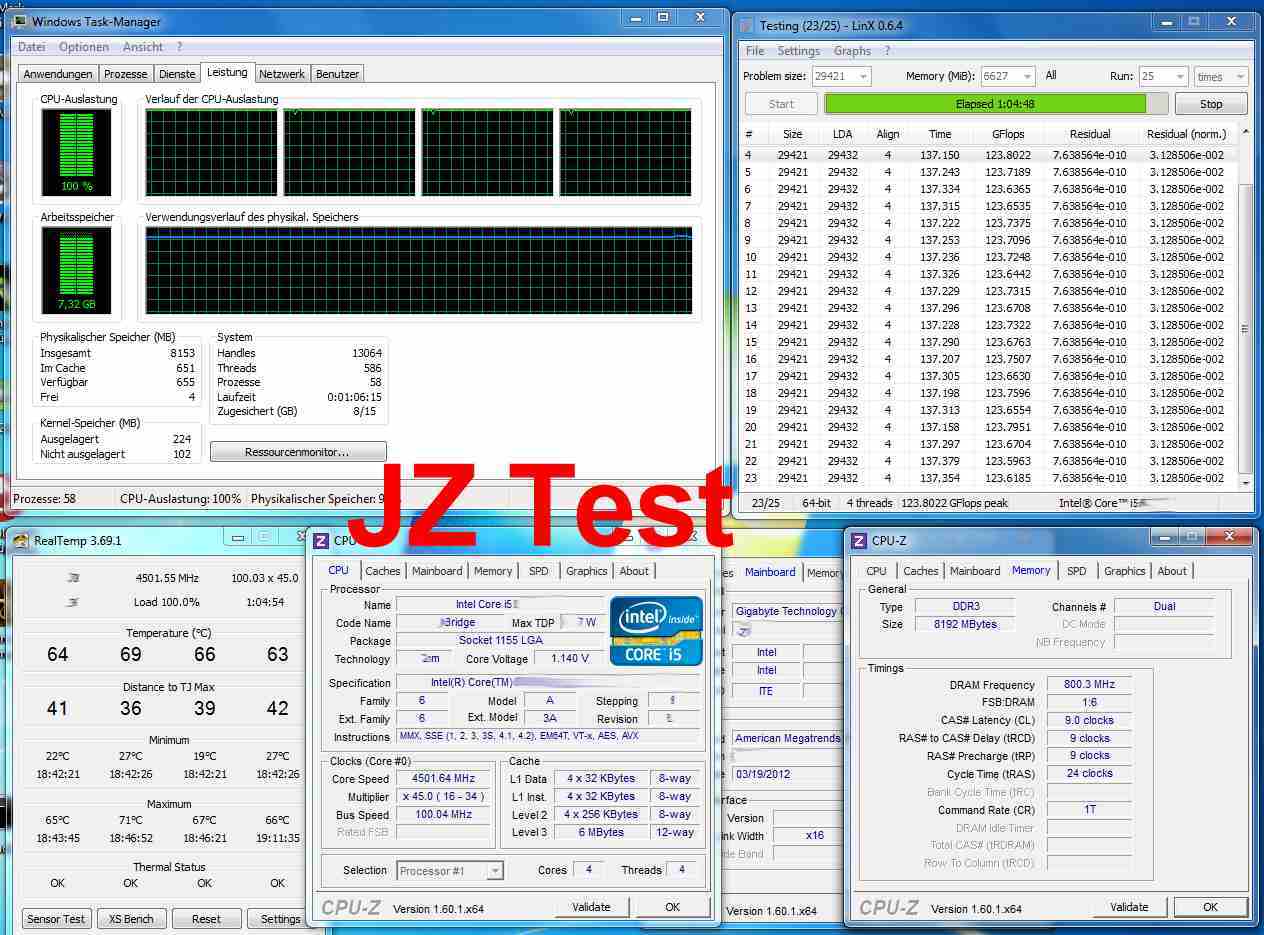Click Bus Speed 100.04 MHz field in CPU-Z
1264x935 pixels.
(x=444, y=815)
